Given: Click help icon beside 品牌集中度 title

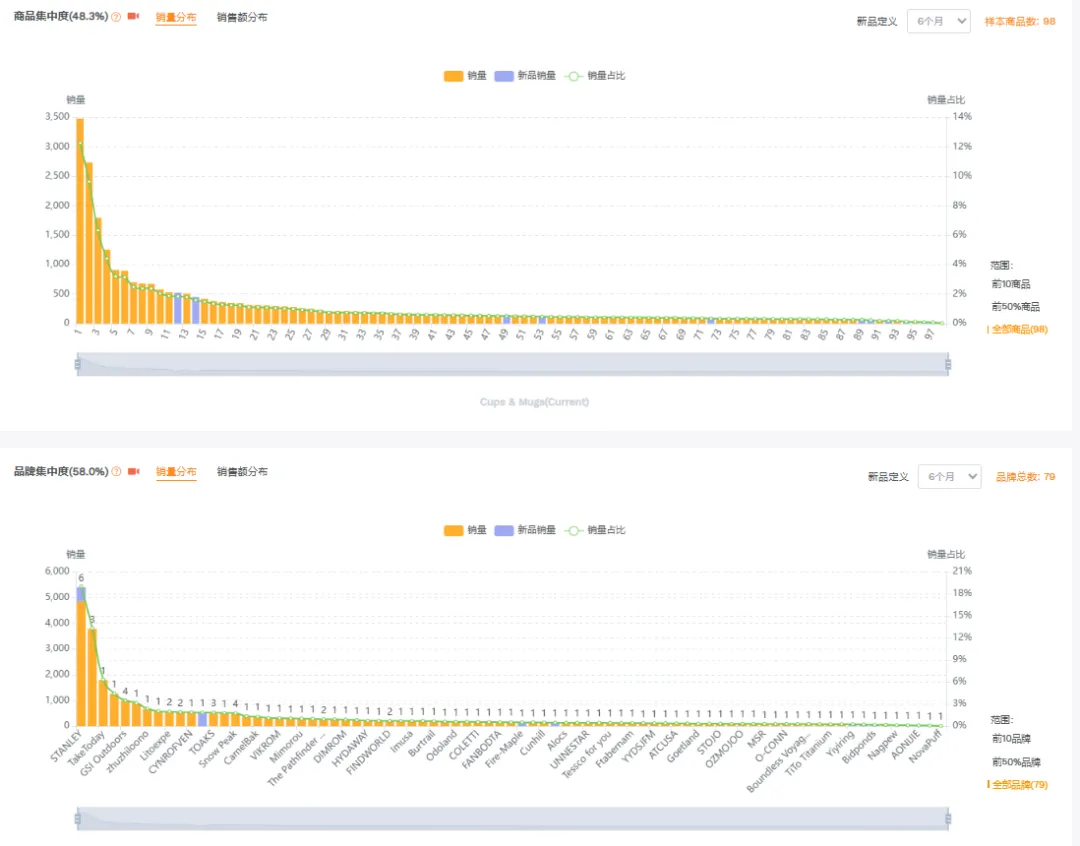Looking at the screenshot, I should [116, 472].
